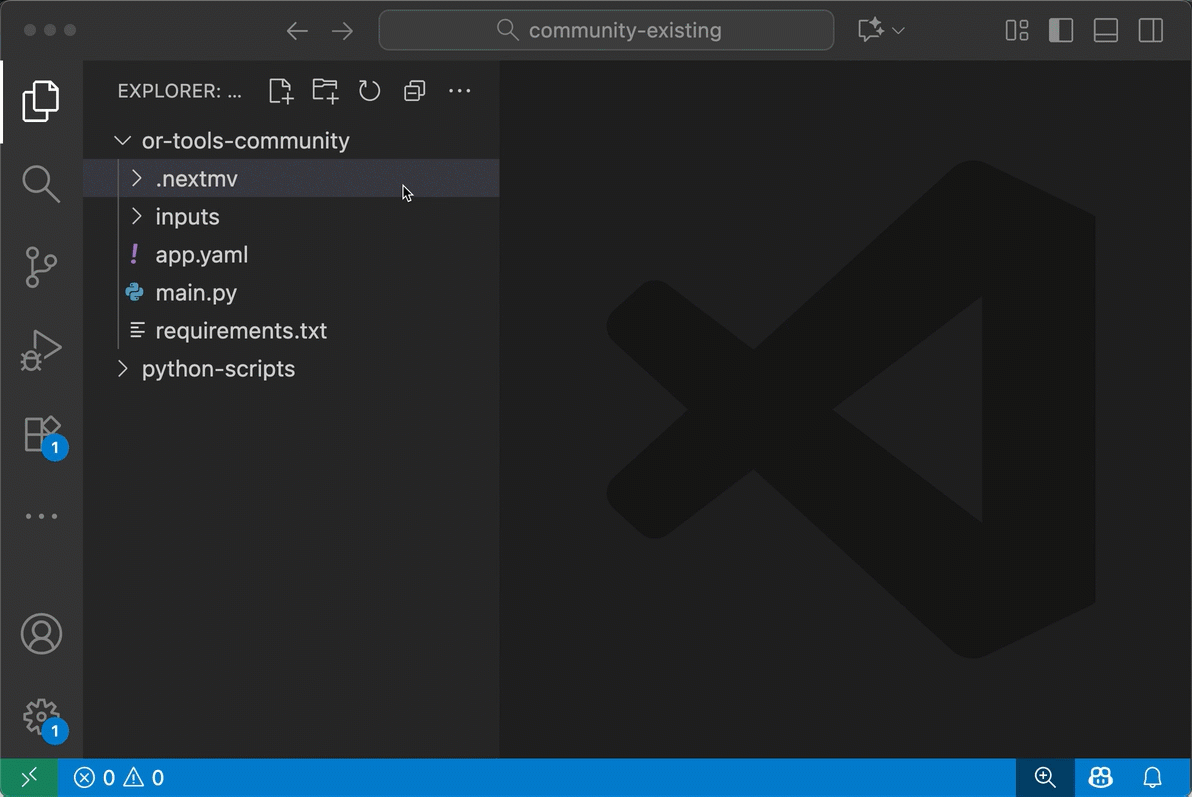This screenshot has width=1192, height=797.
Task: Open the requirements.txt file
Action: point(291,331)
